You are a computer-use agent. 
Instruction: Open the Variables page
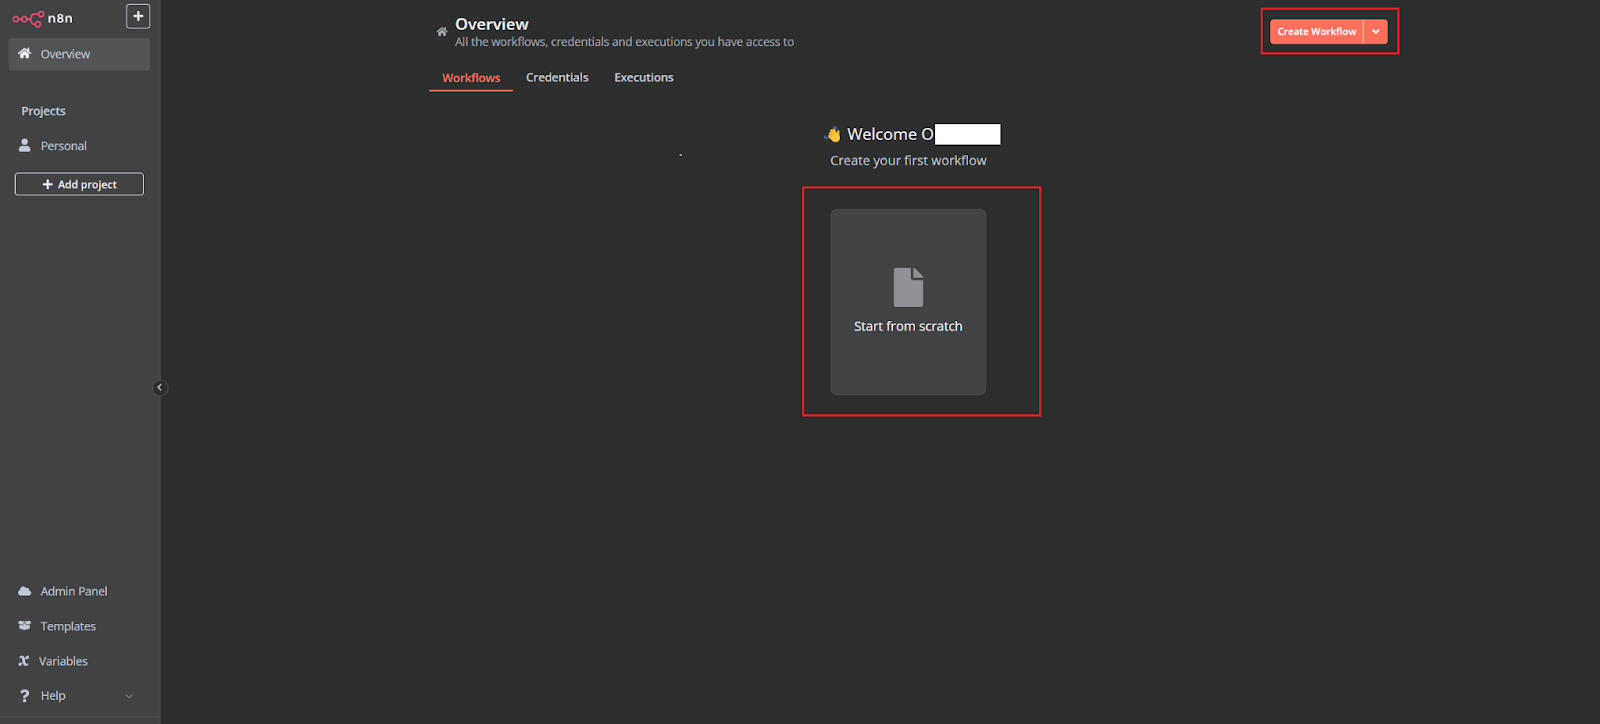pyautogui.click(x=79, y=661)
